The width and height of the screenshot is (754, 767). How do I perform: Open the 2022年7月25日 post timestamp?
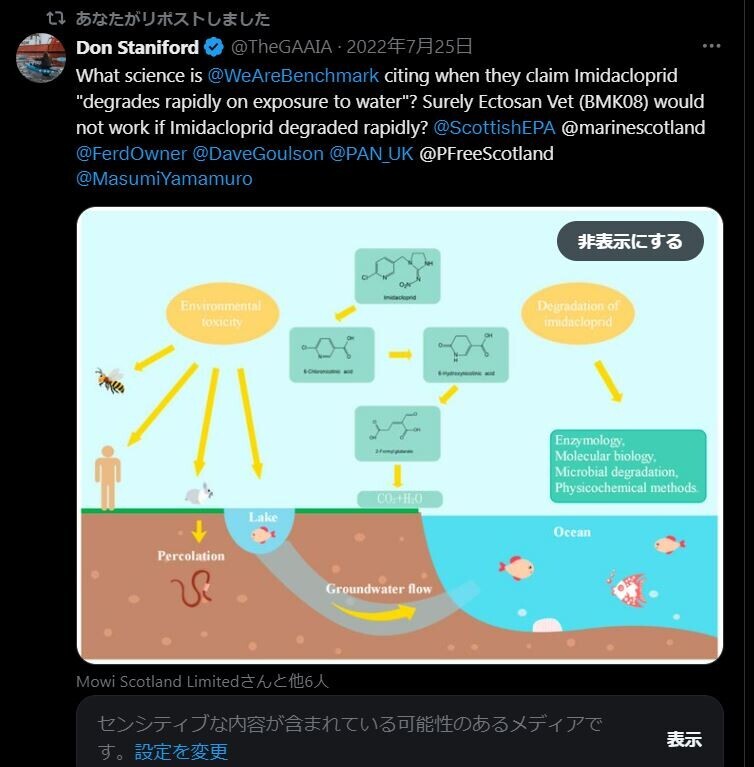click(x=409, y=47)
